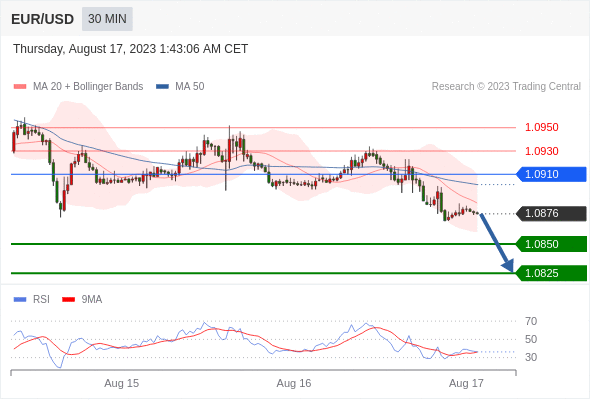Image resolution: width=590 pixels, height=400 pixels.
Task: Click the 1.0950 resistance level label
Action: (x=541, y=127)
